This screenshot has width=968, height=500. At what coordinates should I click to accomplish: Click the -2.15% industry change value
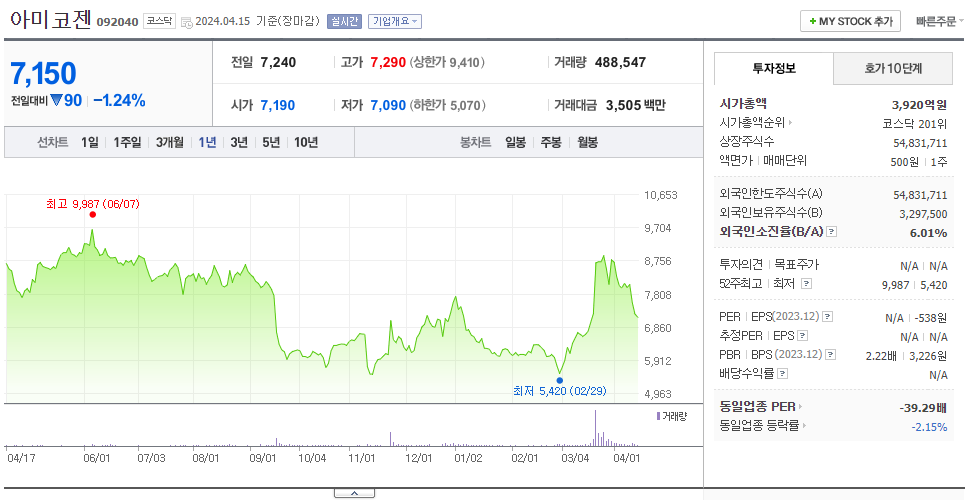coord(929,426)
